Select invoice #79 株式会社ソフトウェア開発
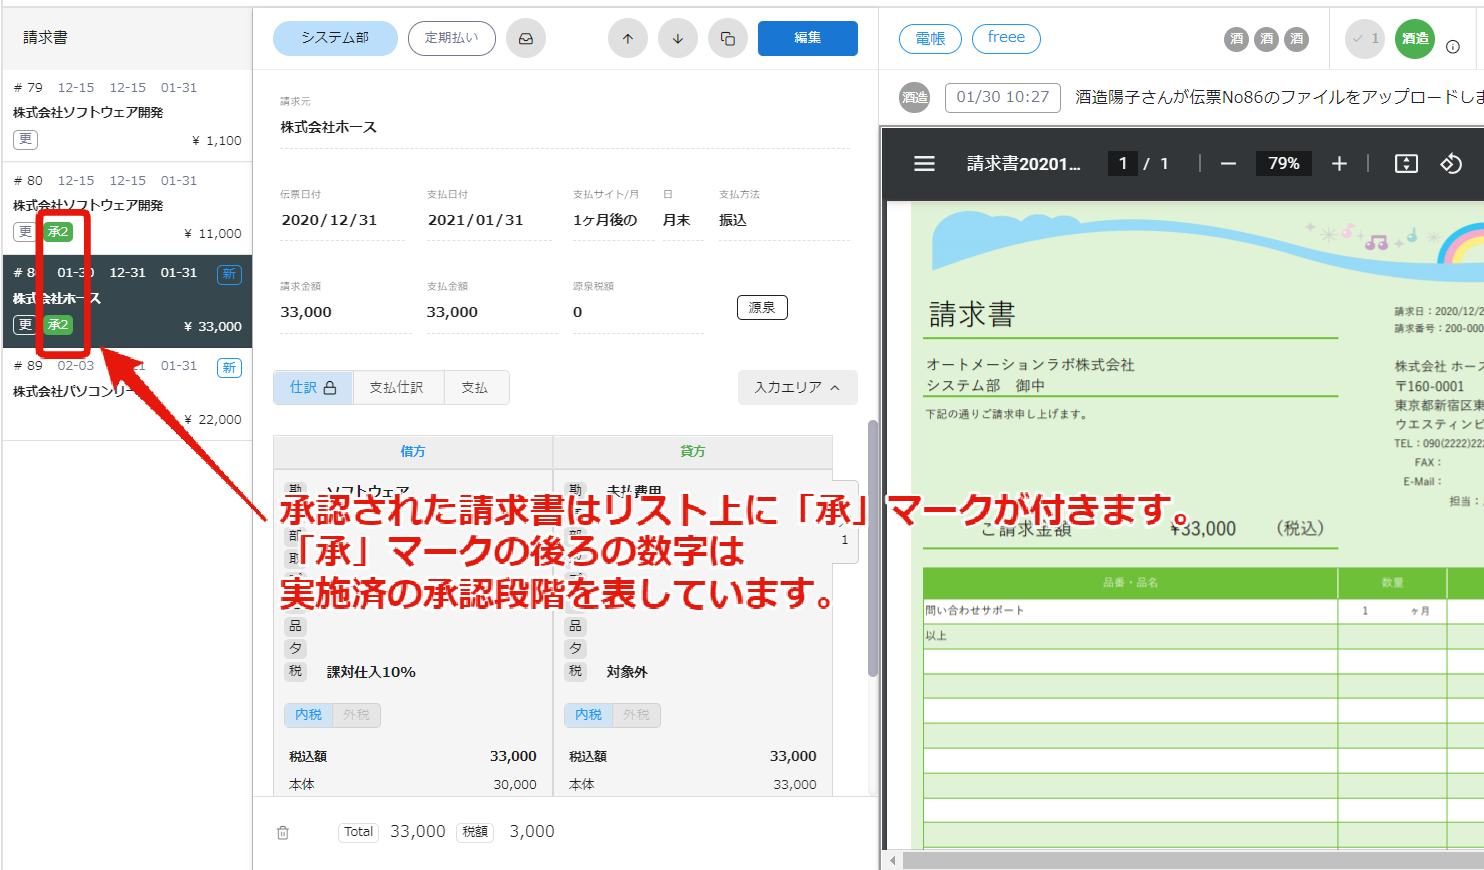This screenshot has height=870, width=1484. (x=127, y=115)
